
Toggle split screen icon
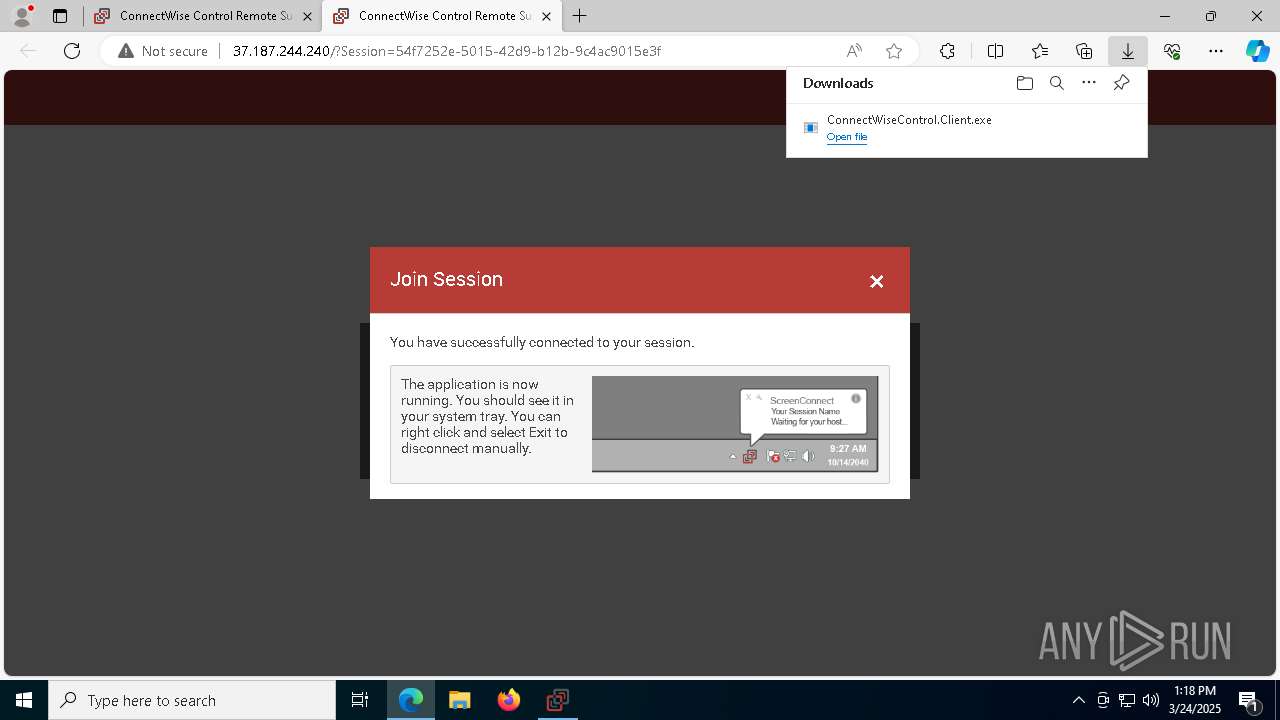(995, 51)
